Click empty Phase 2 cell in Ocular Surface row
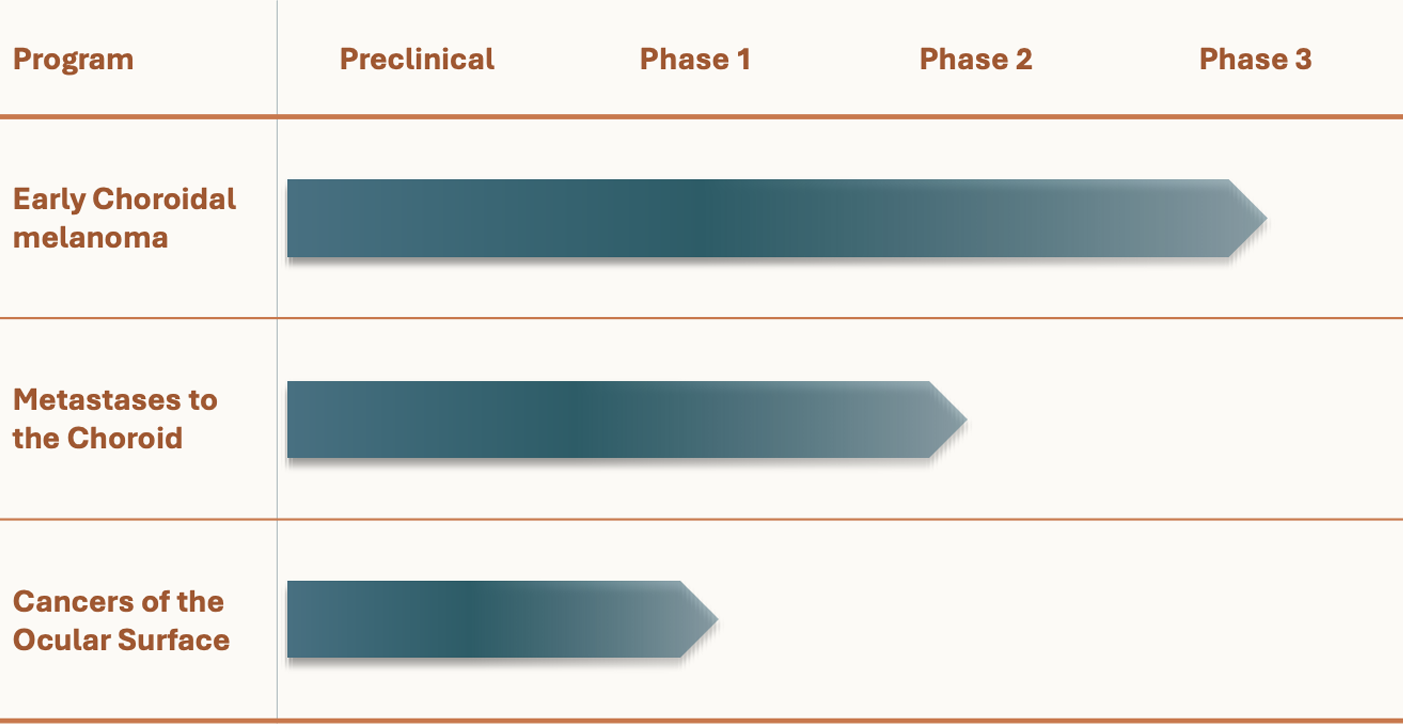This screenshot has width=1403, height=724. tap(976, 619)
